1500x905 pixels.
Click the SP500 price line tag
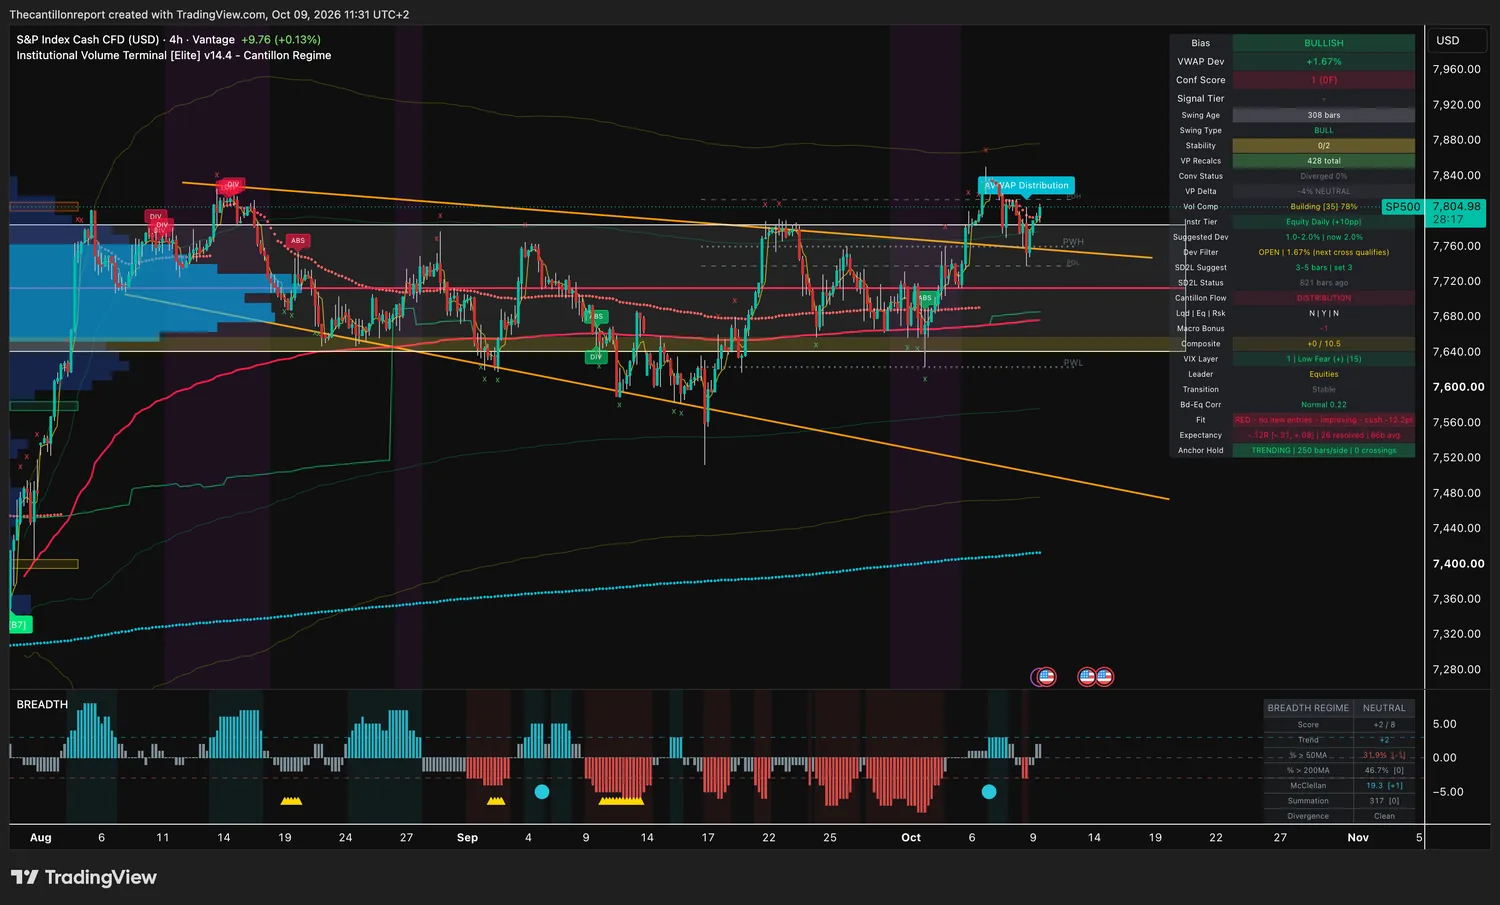(1402, 207)
